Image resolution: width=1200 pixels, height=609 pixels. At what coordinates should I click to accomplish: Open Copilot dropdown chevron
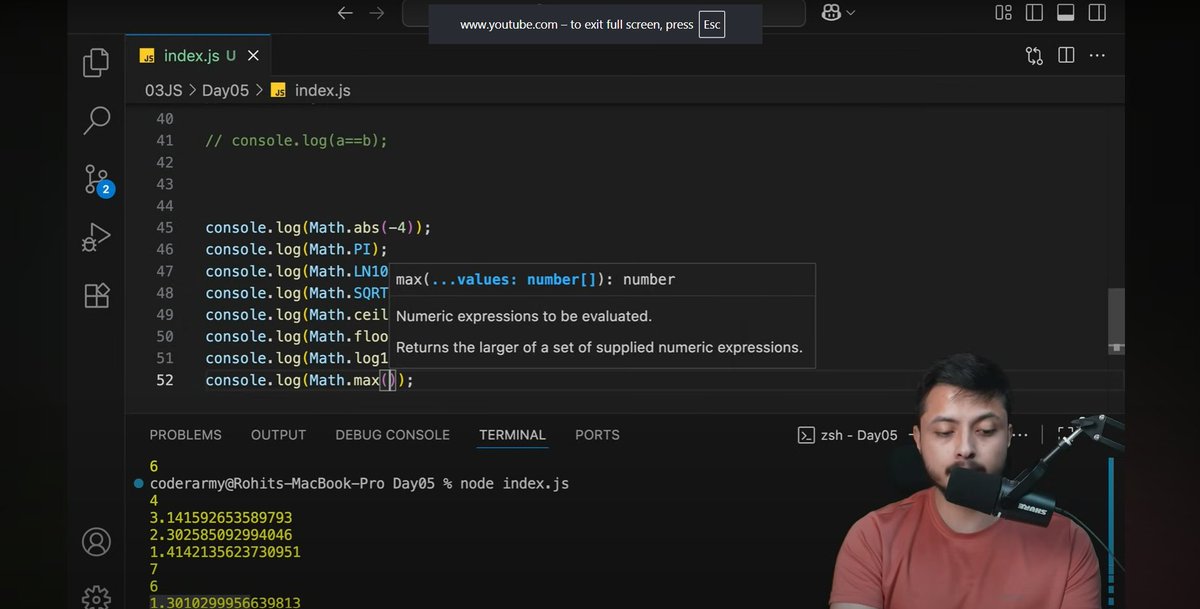pos(850,13)
